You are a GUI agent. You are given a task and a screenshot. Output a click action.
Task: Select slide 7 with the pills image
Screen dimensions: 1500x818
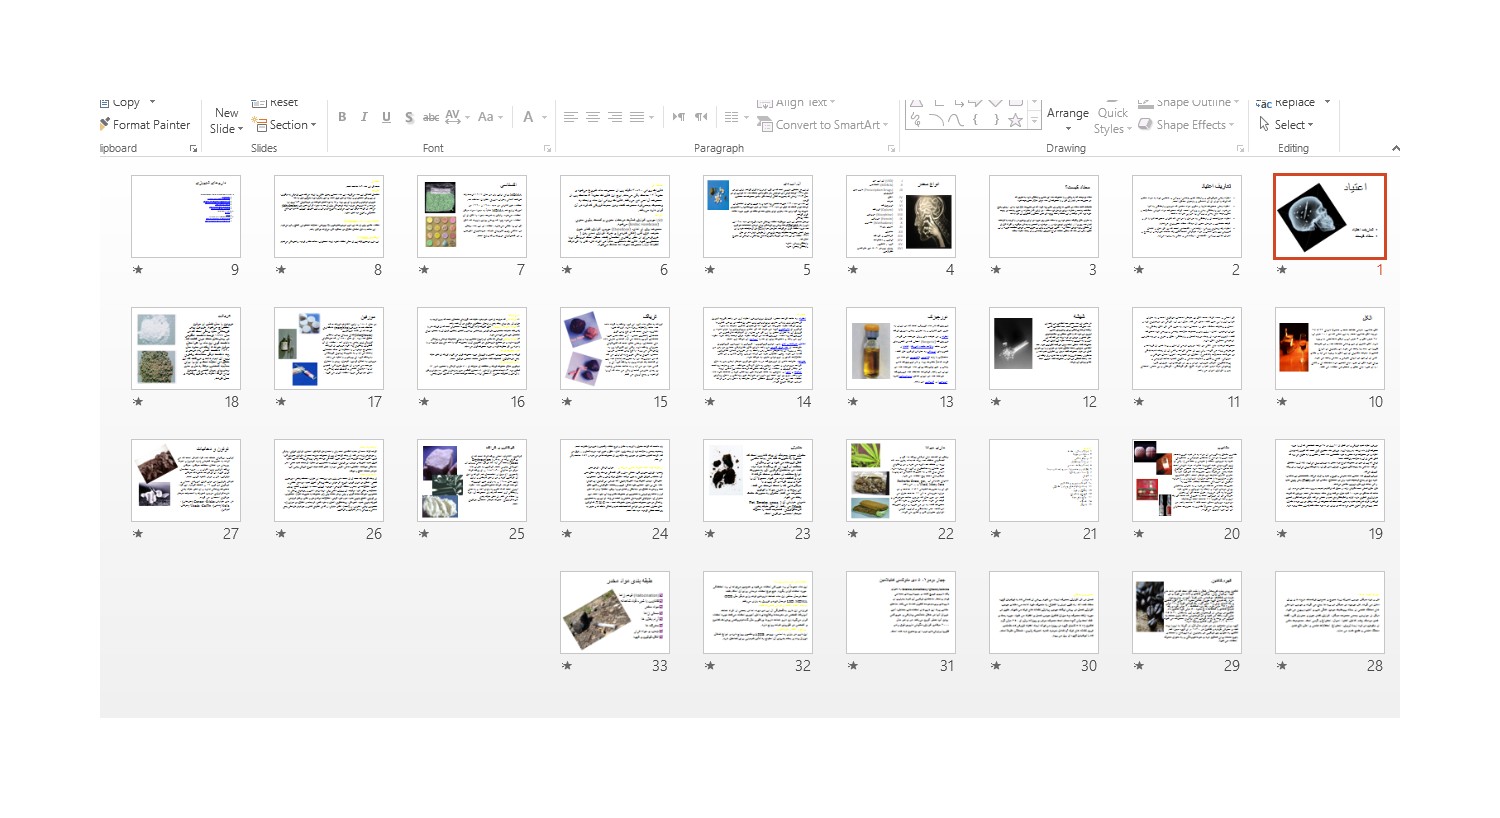472,216
